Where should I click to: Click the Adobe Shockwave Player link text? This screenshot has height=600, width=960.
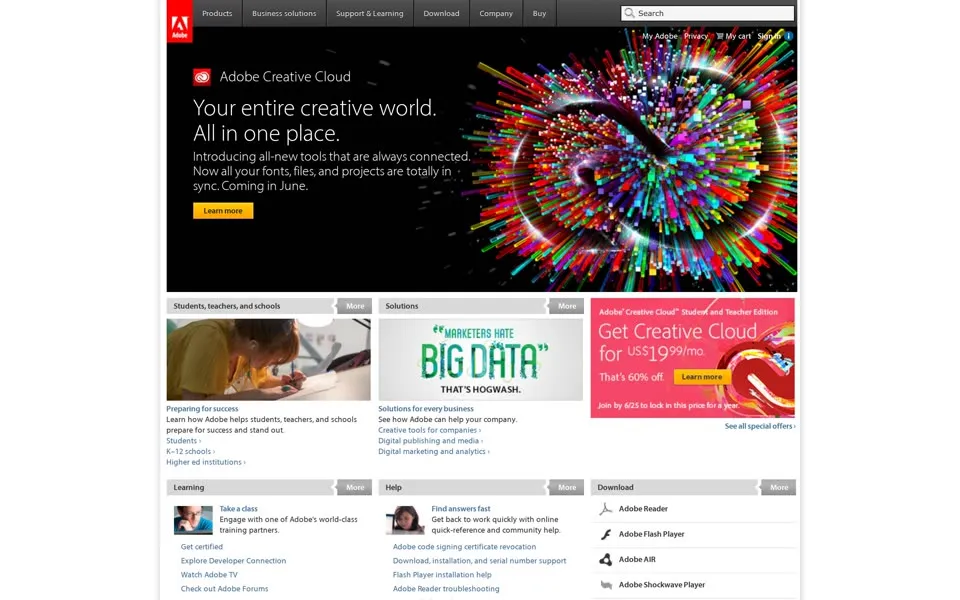[662, 585]
